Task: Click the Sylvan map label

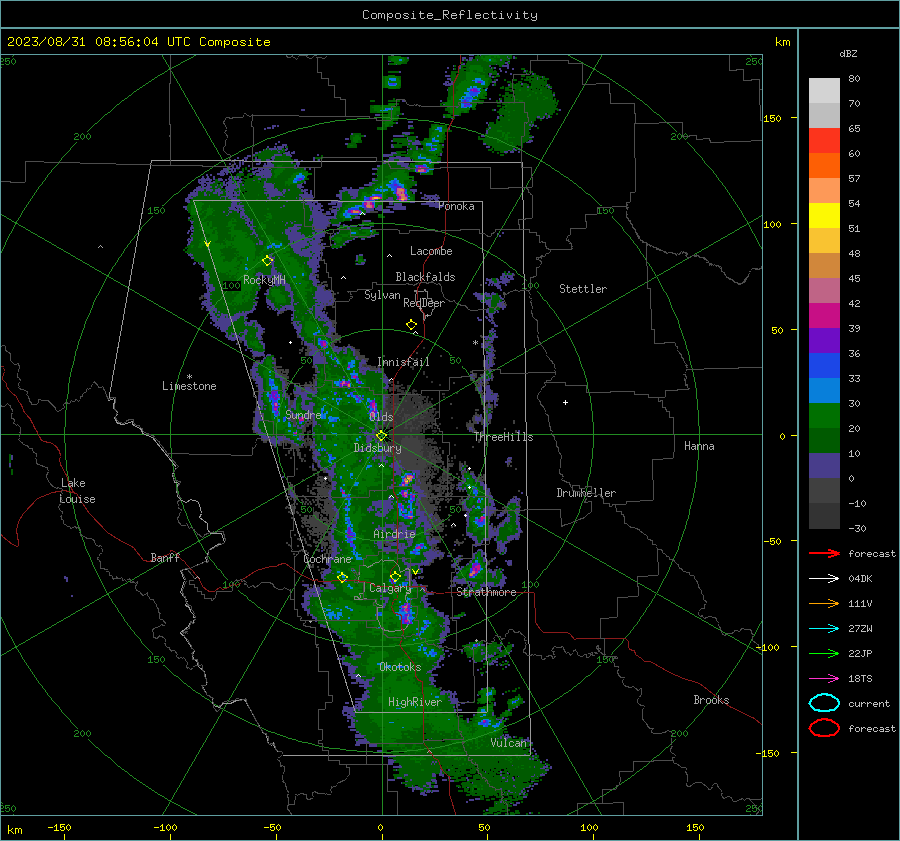Action: pyautogui.click(x=382, y=295)
